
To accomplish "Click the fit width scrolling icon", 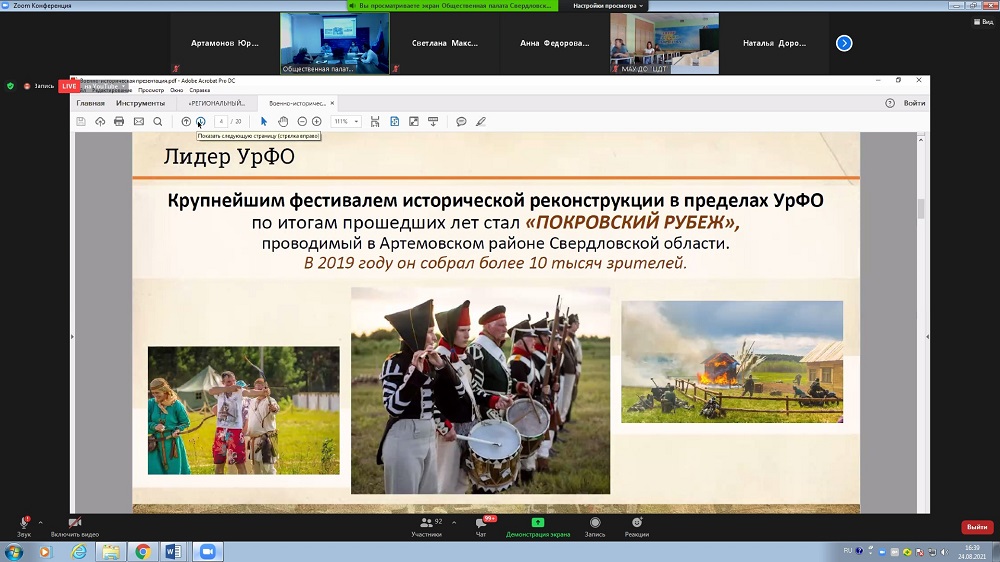I will point(375,122).
